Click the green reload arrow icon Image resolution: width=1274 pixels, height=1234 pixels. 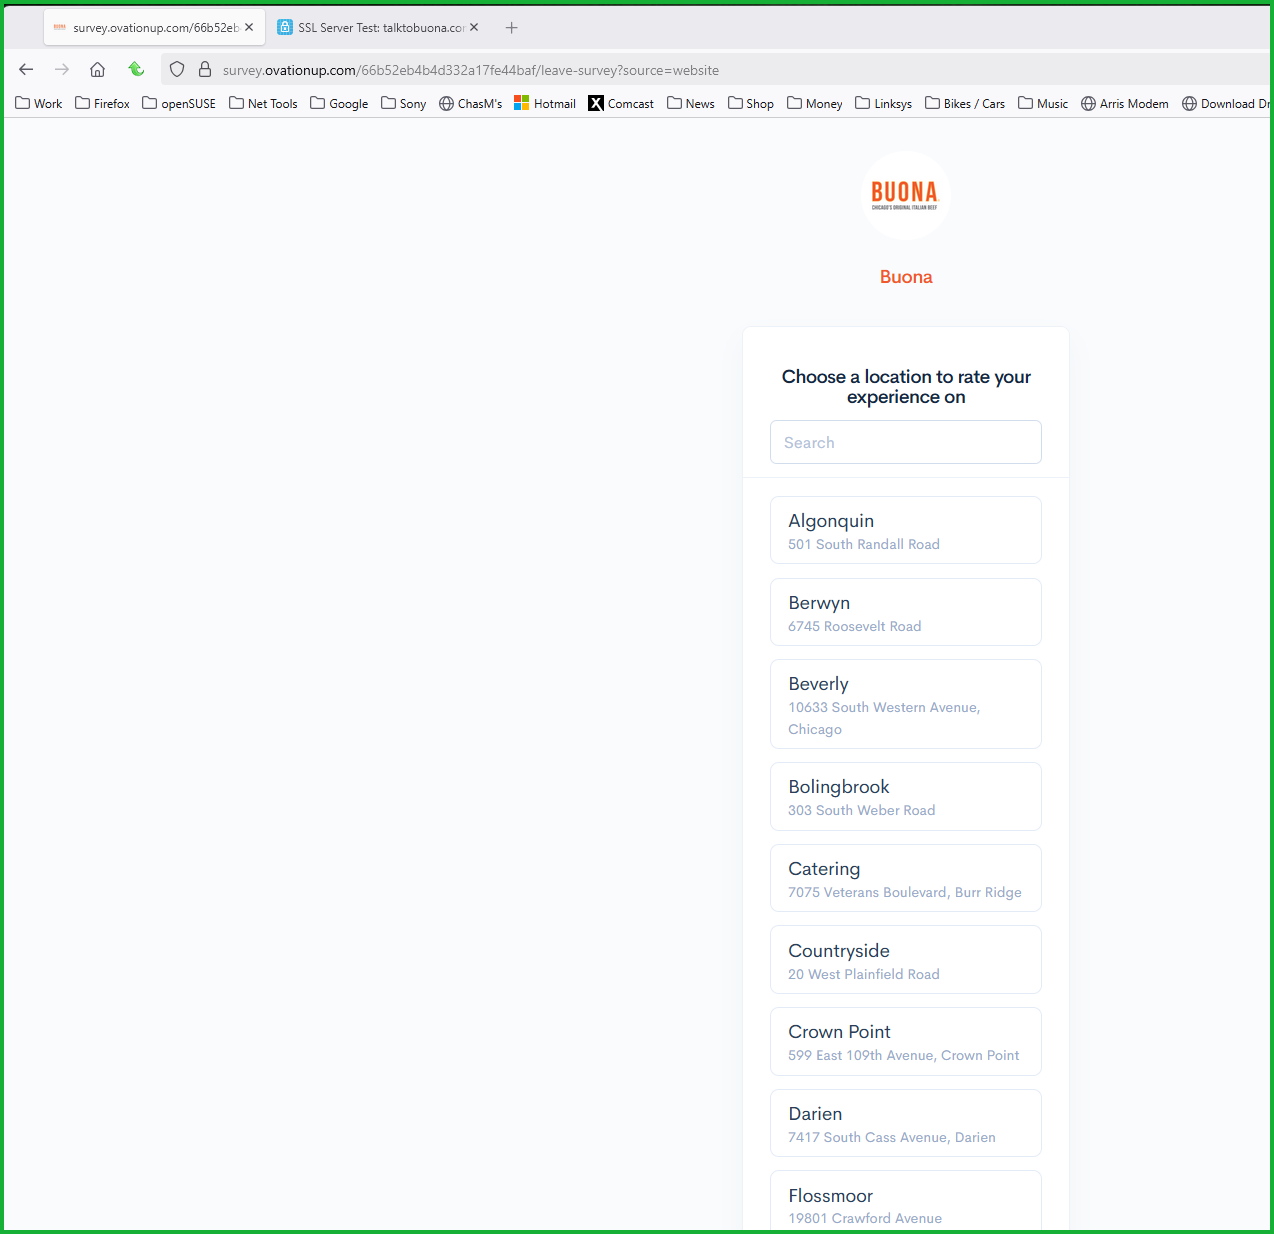[136, 69]
